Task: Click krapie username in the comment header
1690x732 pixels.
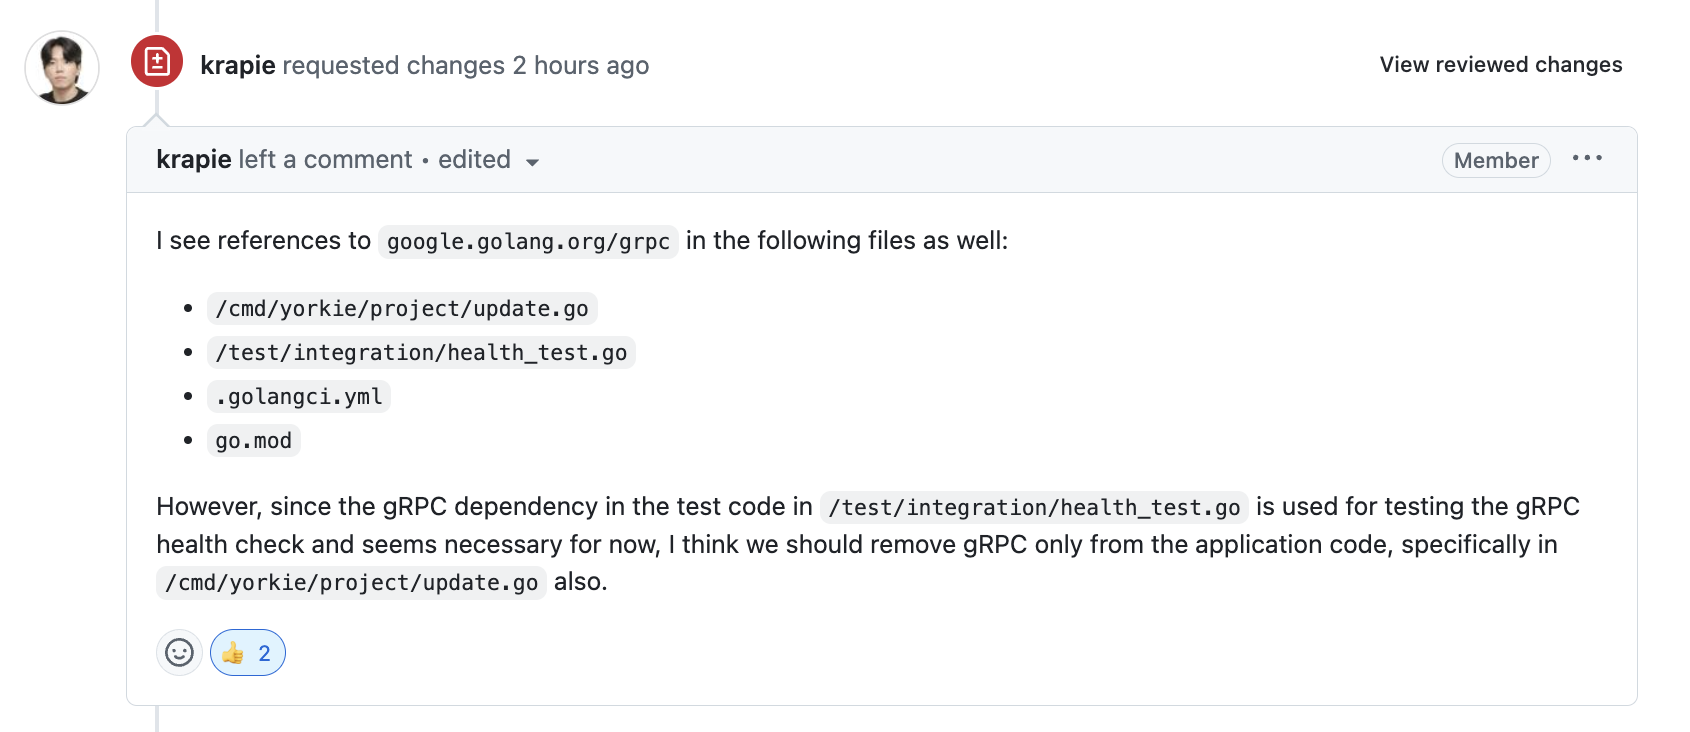Action: coord(194,160)
